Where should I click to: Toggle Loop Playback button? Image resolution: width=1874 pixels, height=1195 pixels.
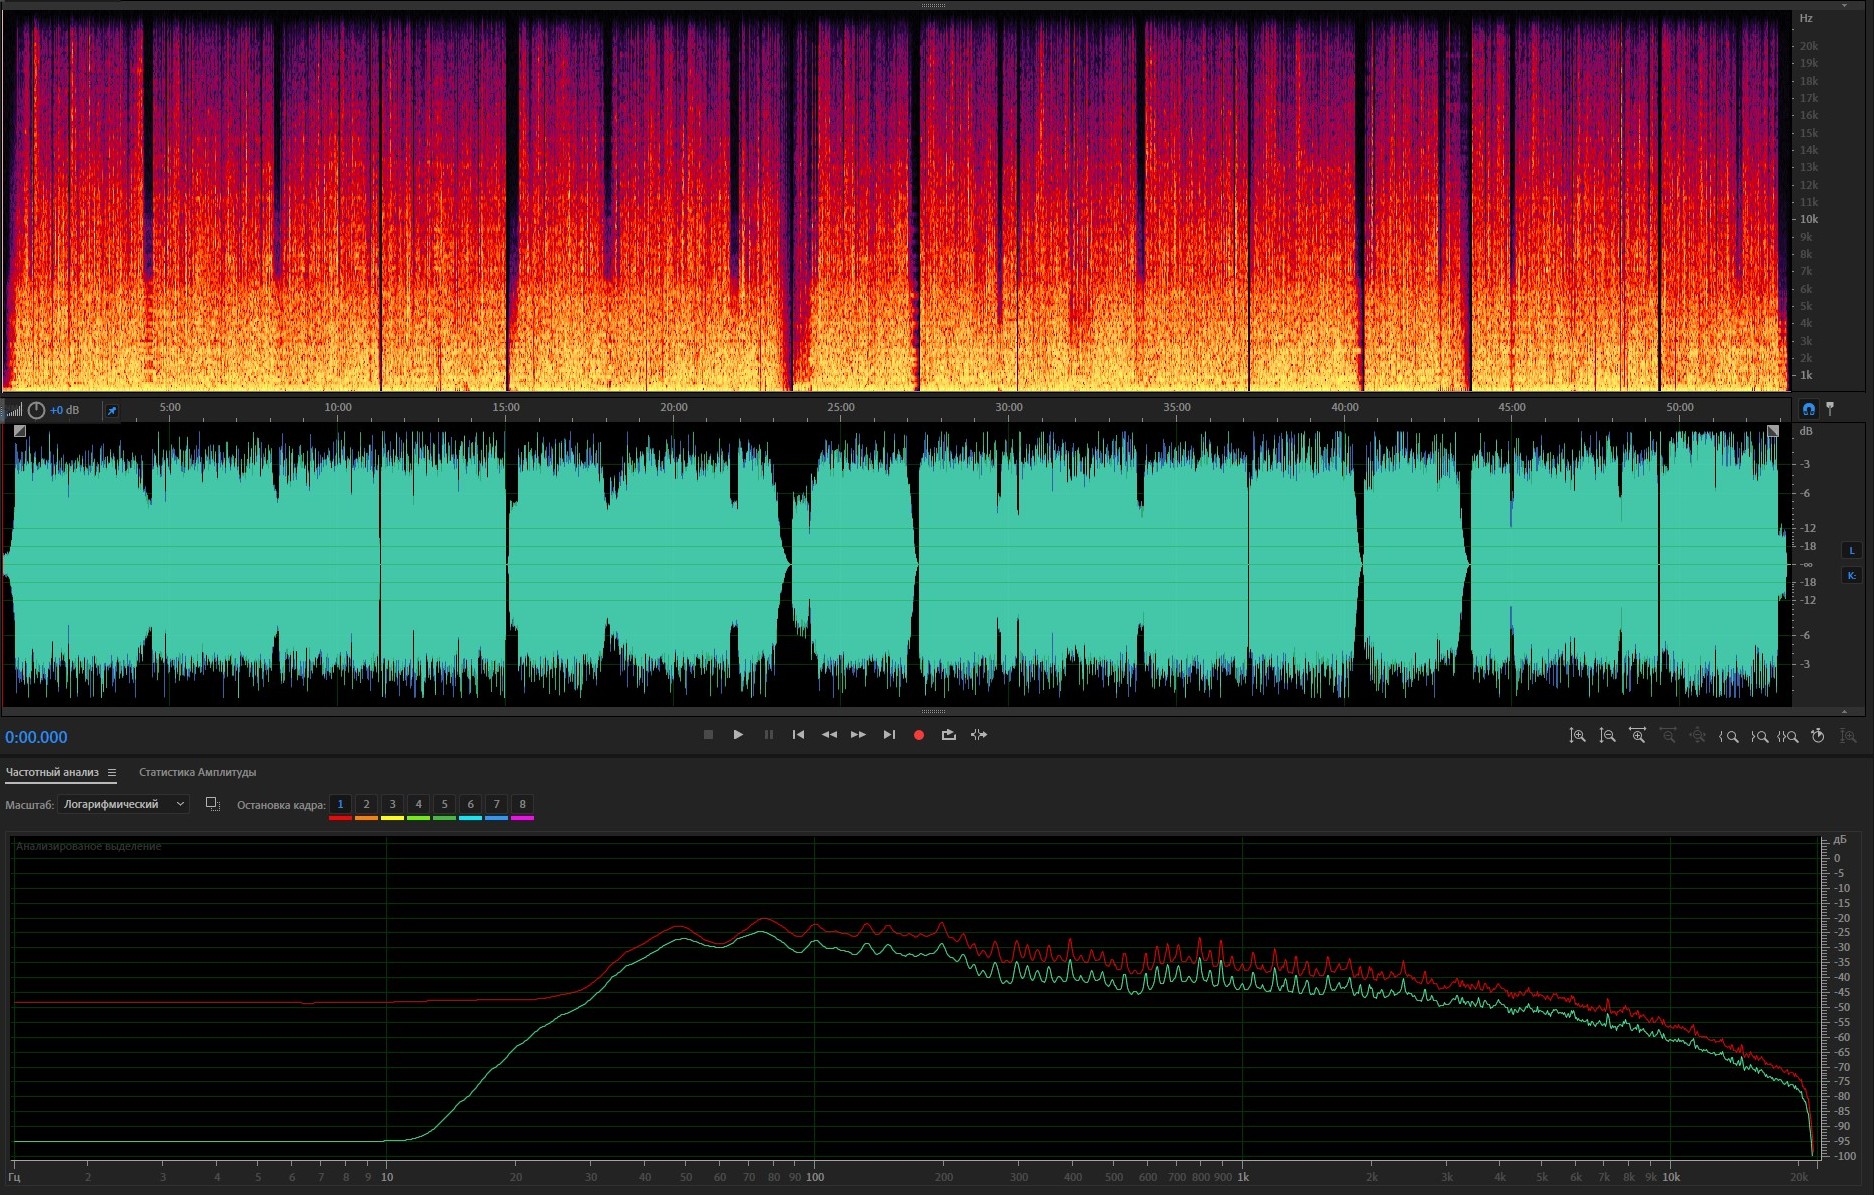click(x=948, y=735)
